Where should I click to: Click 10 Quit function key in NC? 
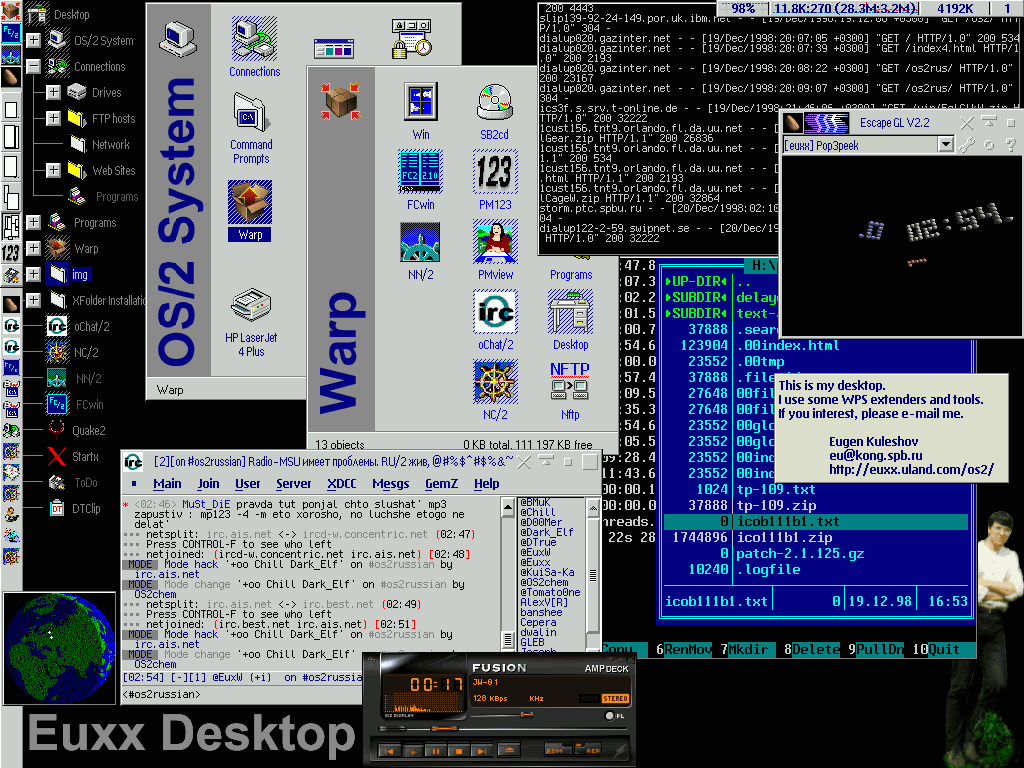pos(936,649)
